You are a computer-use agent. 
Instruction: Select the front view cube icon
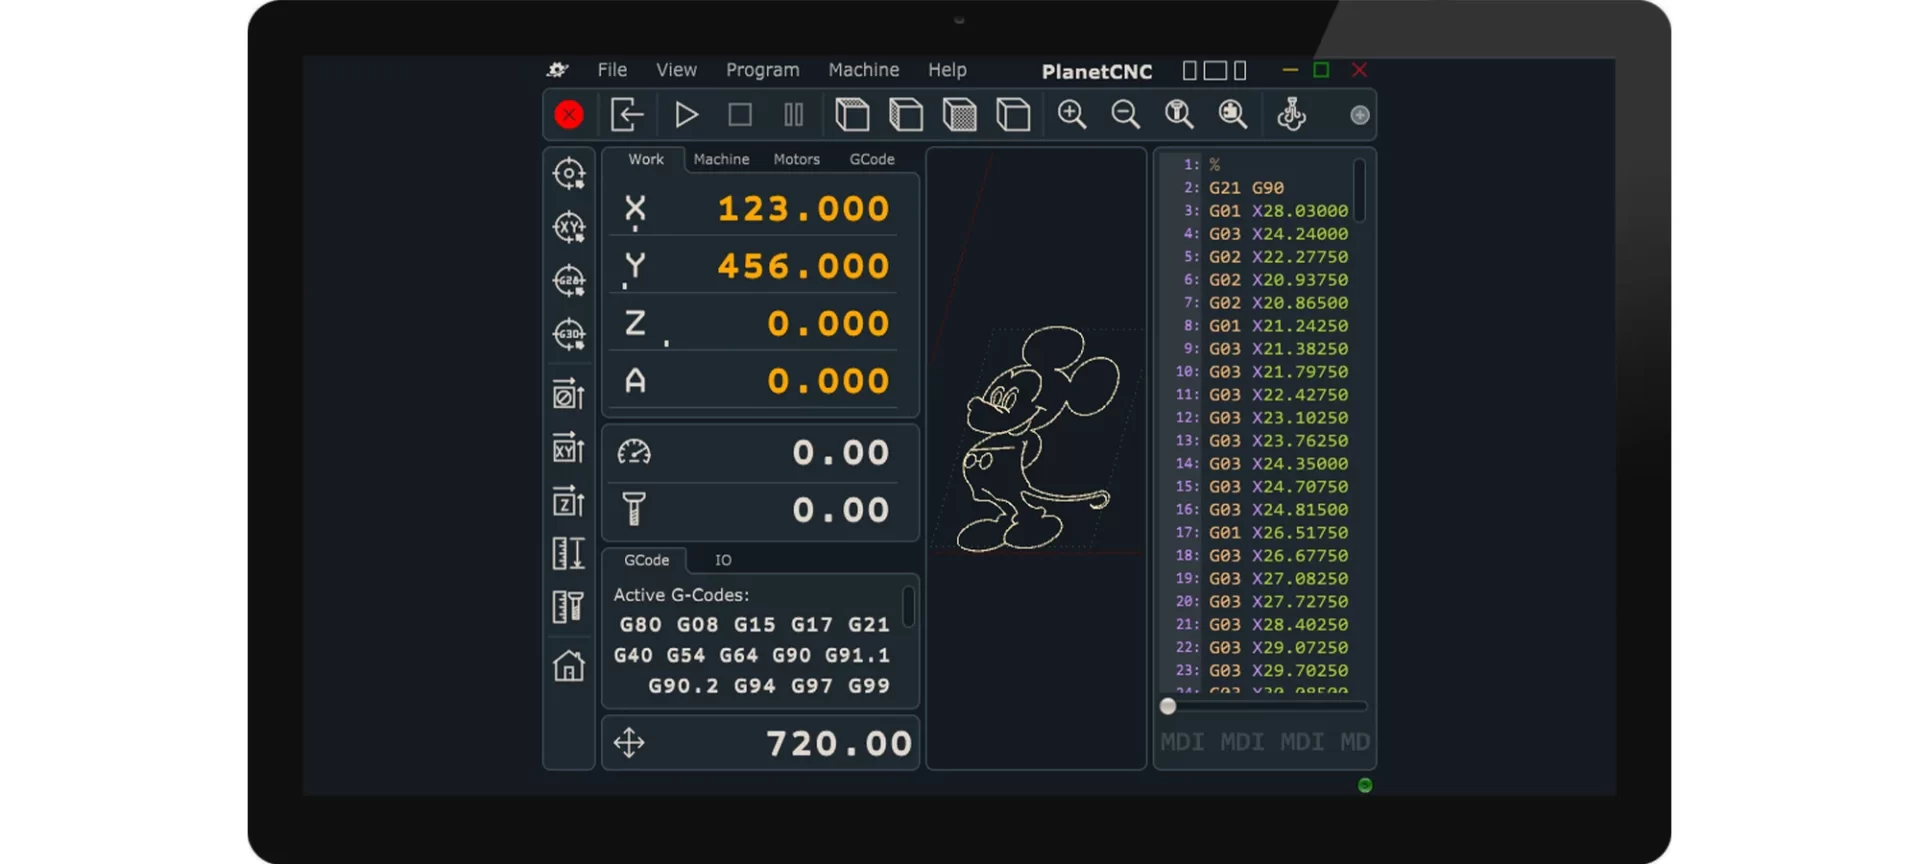click(960, 115)
